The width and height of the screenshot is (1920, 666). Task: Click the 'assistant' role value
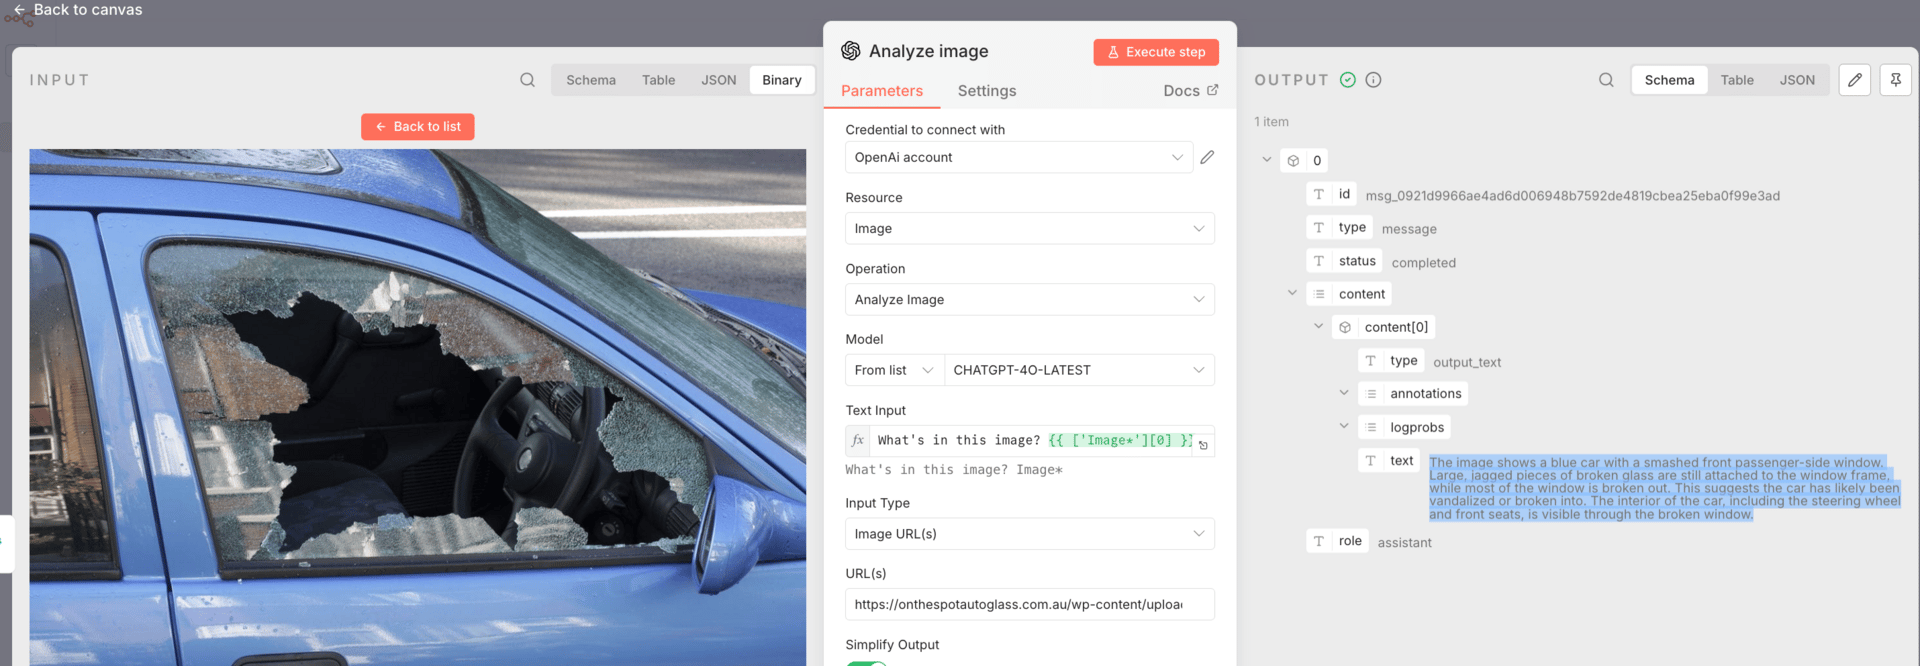pos(1404,543)
